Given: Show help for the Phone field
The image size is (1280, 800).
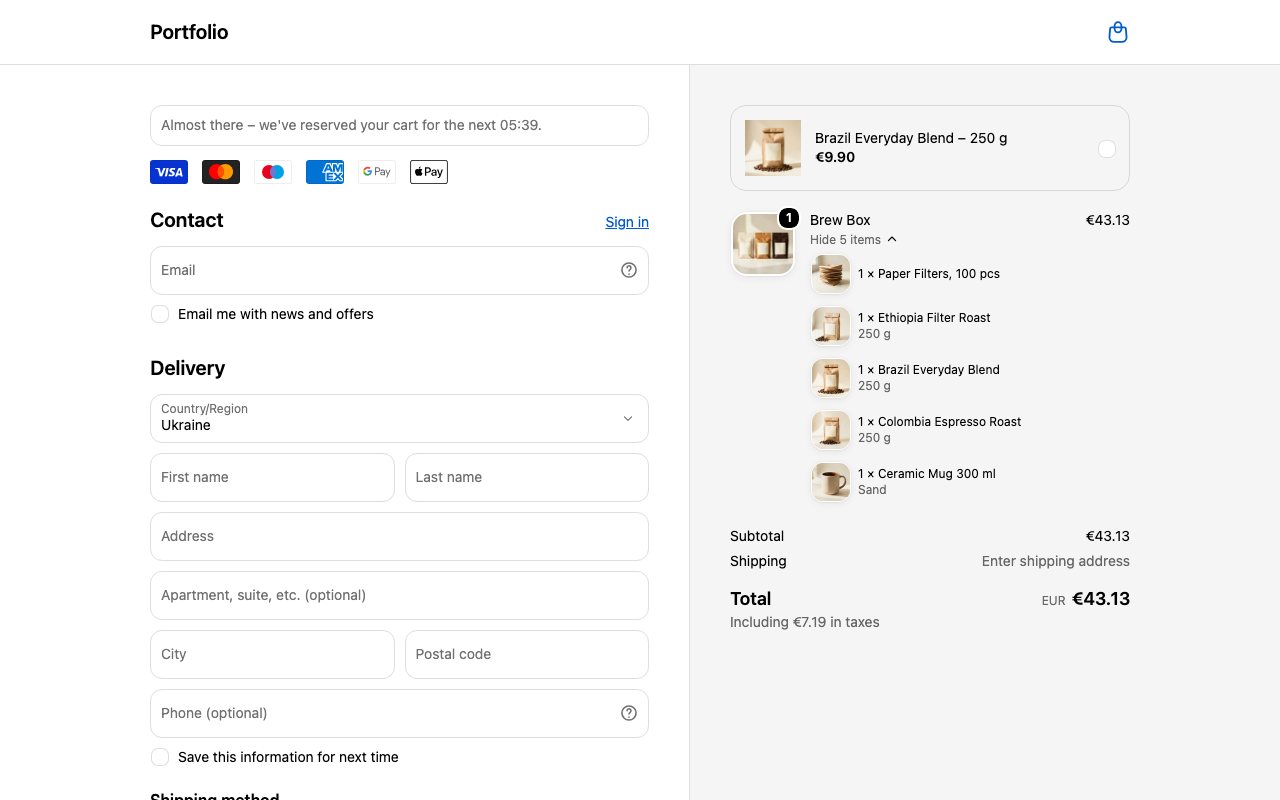Looking at the screenshot, I should pyautogui.click(x=629, y=713).
